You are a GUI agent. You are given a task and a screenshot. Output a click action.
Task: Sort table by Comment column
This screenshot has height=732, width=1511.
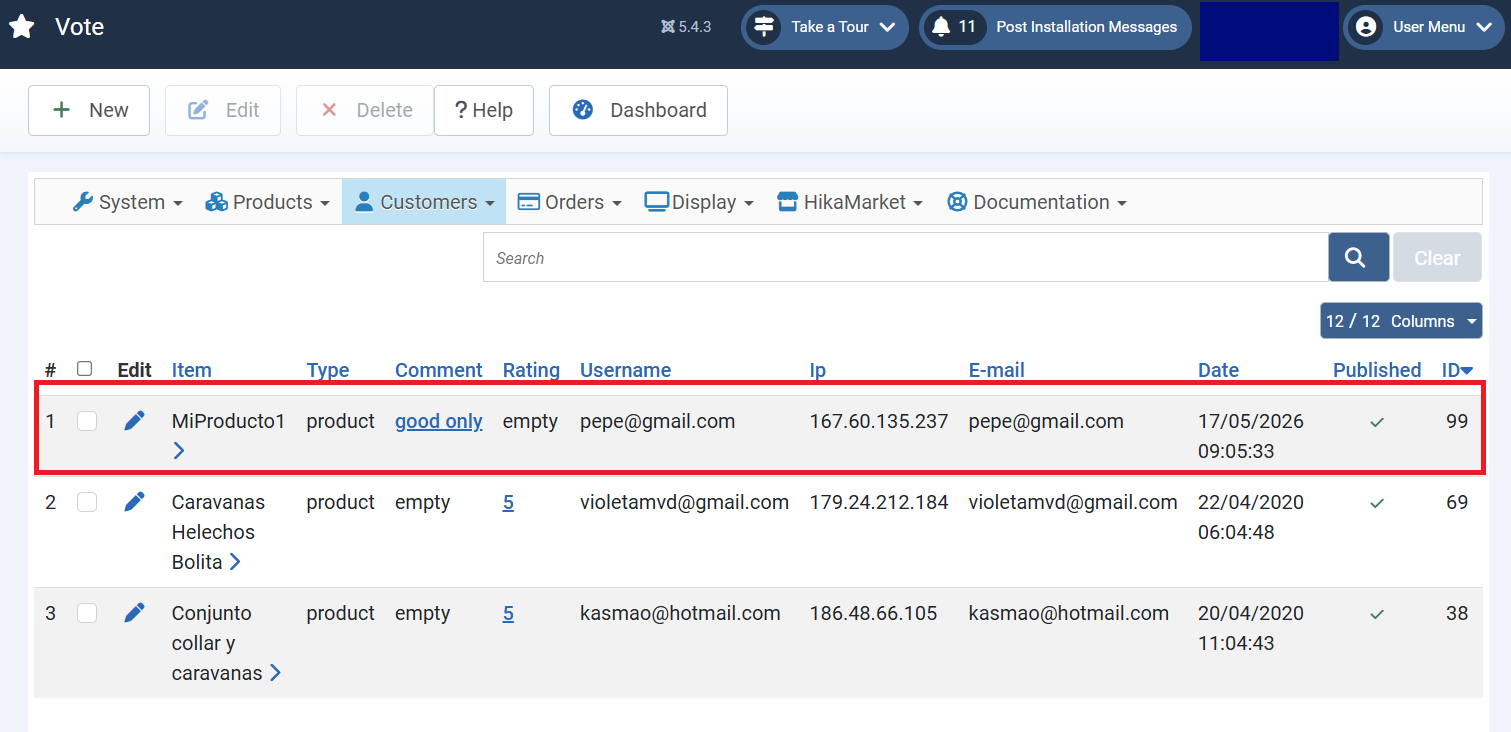click(x=439, y=370)
